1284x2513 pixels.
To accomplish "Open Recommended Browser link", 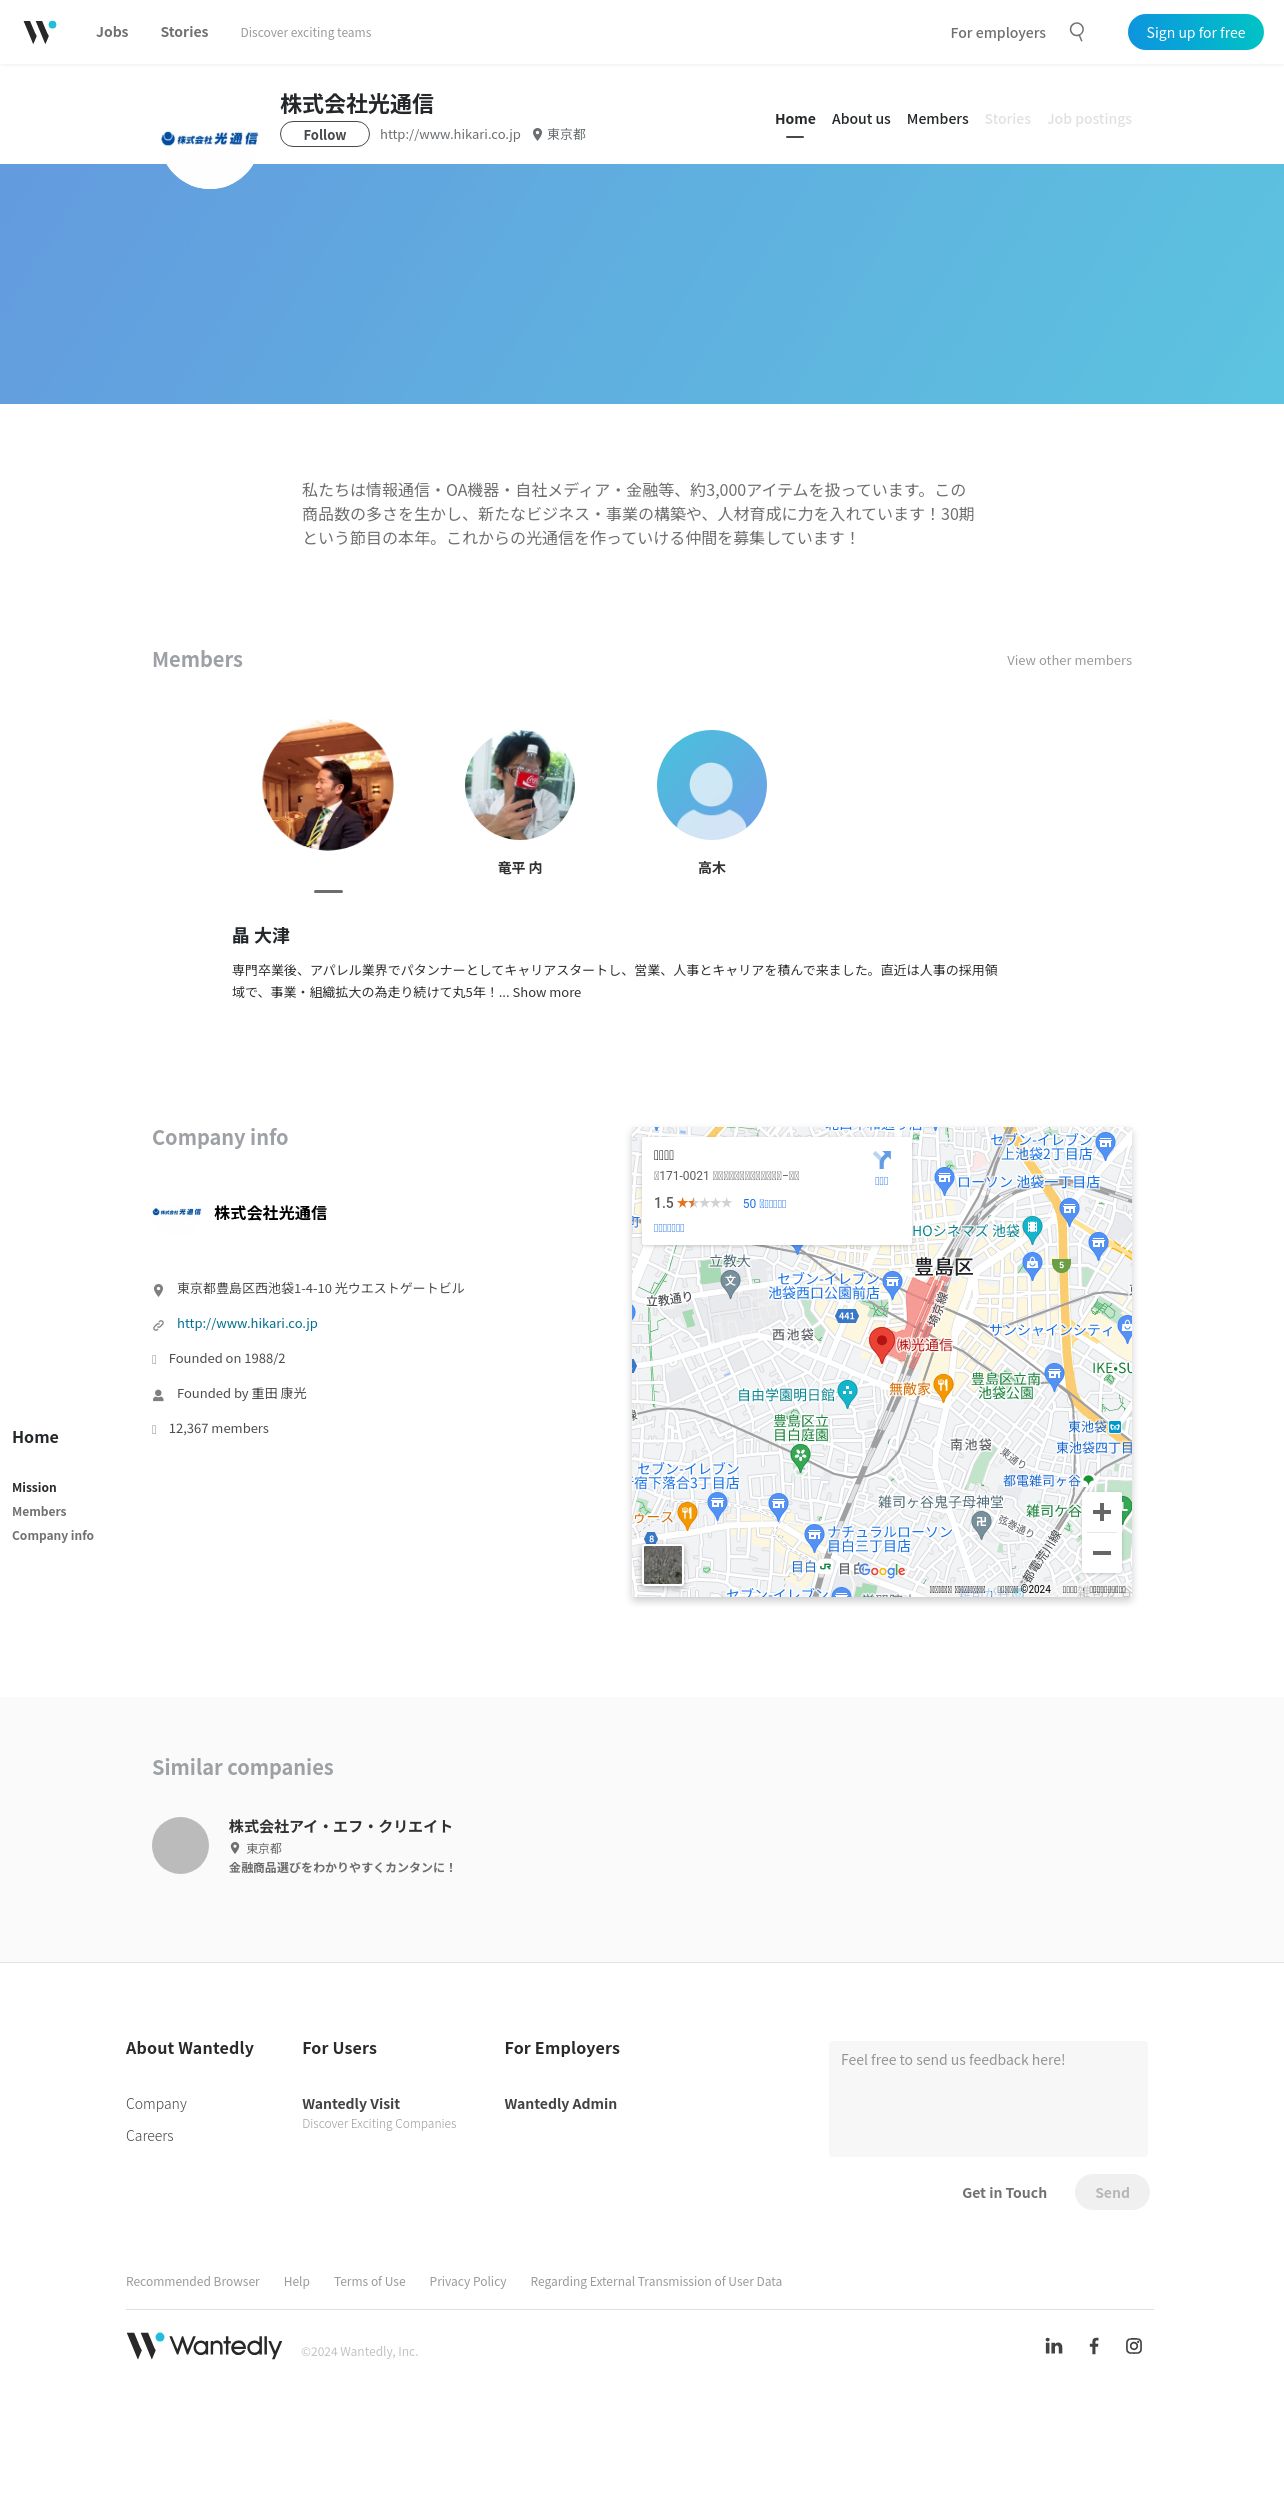I will coord(193,2281).
